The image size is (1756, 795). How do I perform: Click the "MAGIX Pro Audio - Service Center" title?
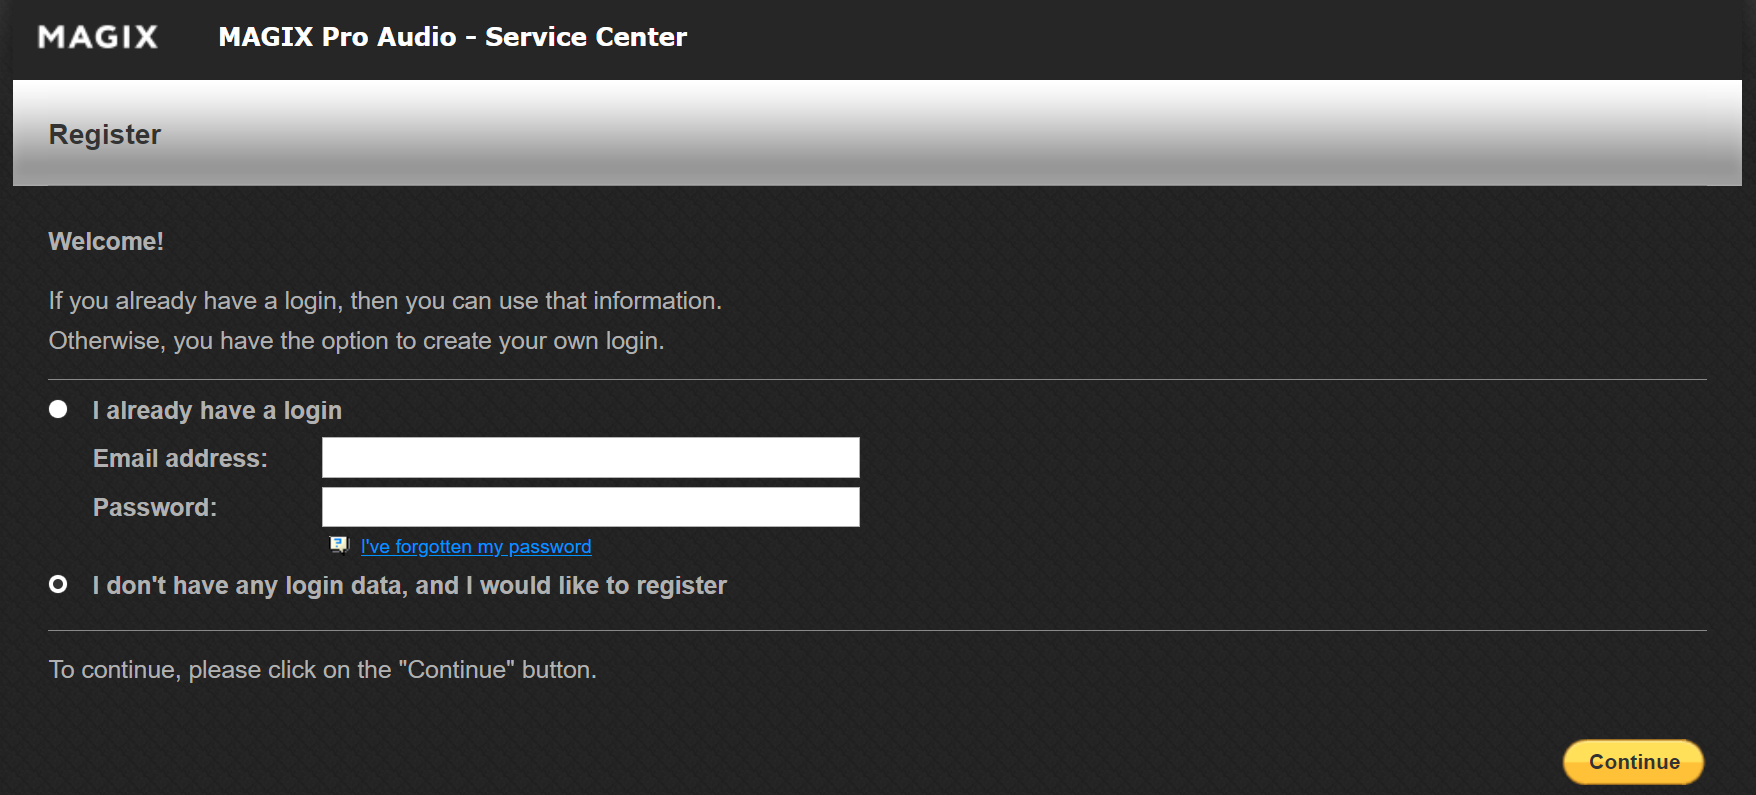pos(453,37)
